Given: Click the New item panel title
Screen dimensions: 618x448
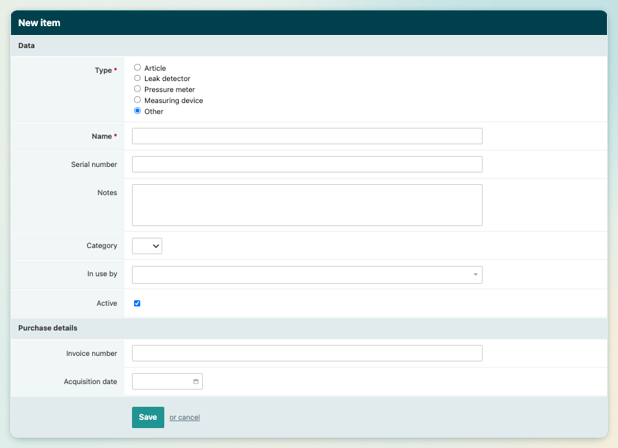Looking at the screenshot, I should pyautogui.click(x=39, y=22).
